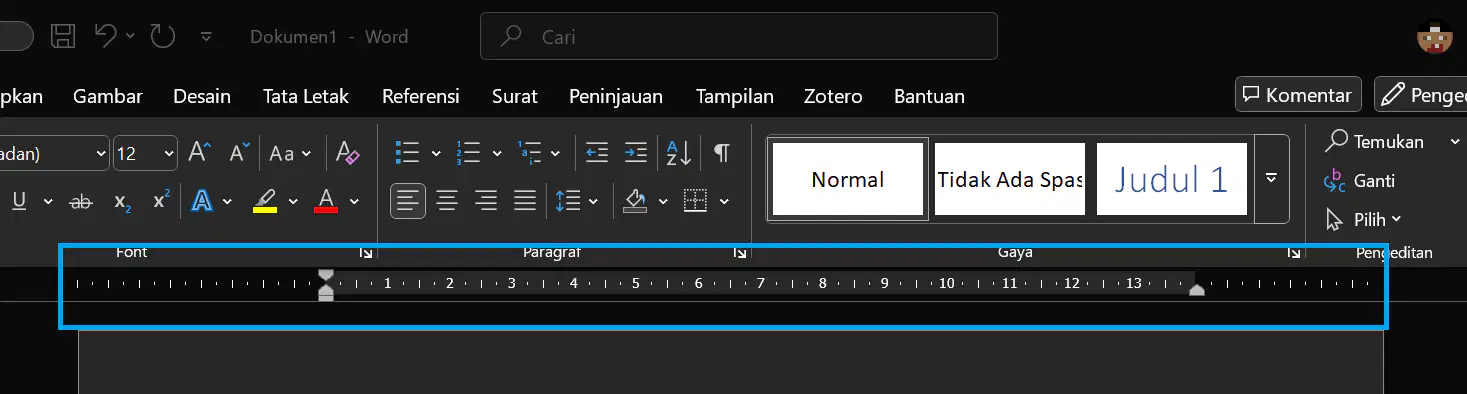This screenshot has width=1467, height=394.
Task: Open the Change Case Aa menu
Action: (290, 153)
